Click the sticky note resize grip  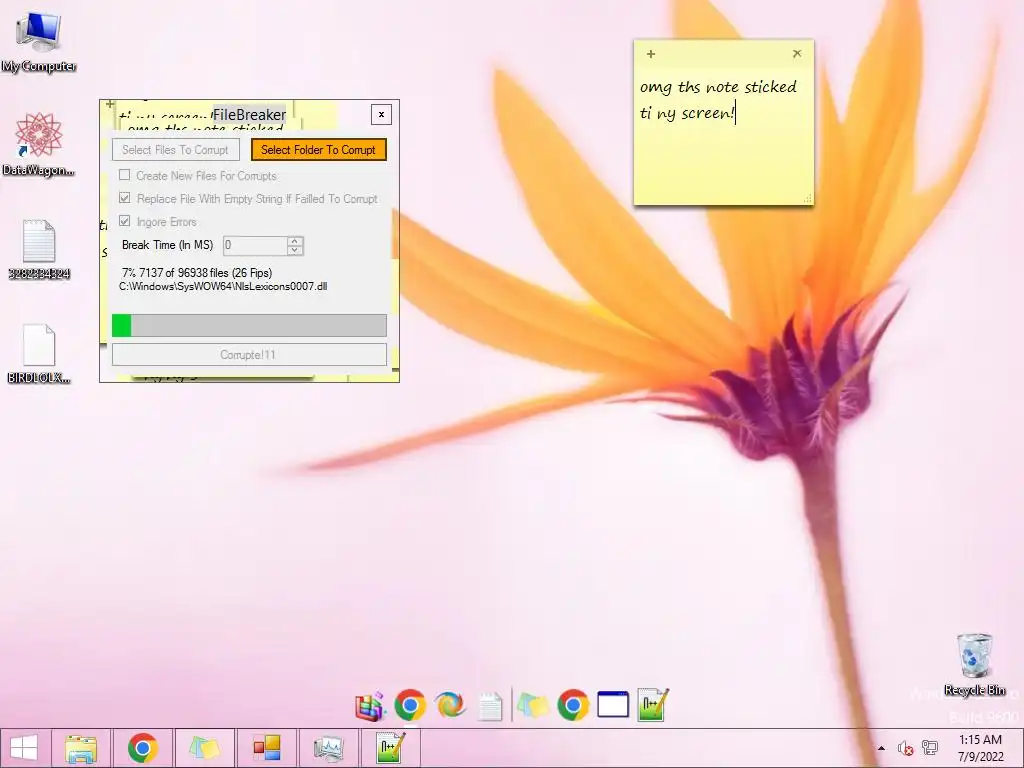(808, 199)
